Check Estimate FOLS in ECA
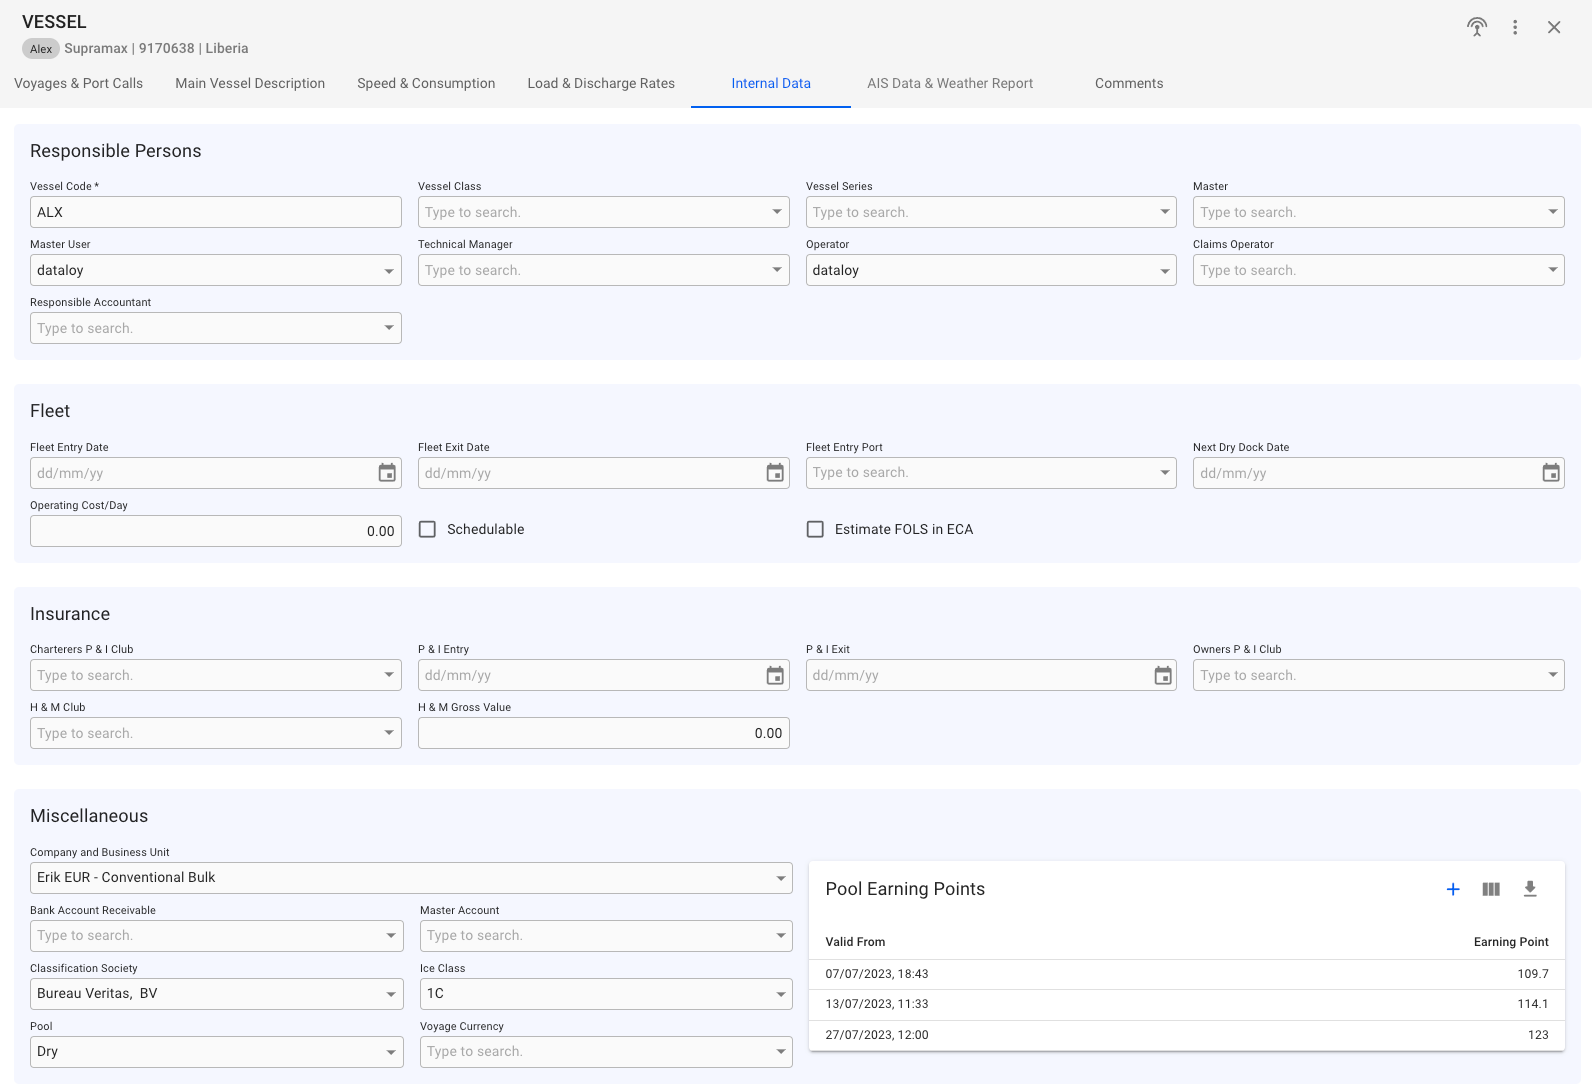This screenshot has width=1592, height=1091. tap(815, 530)
